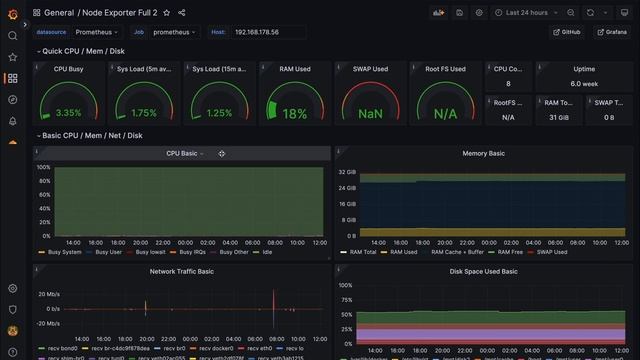Click the SWAP Used gauge panel title

coord(370,69)
